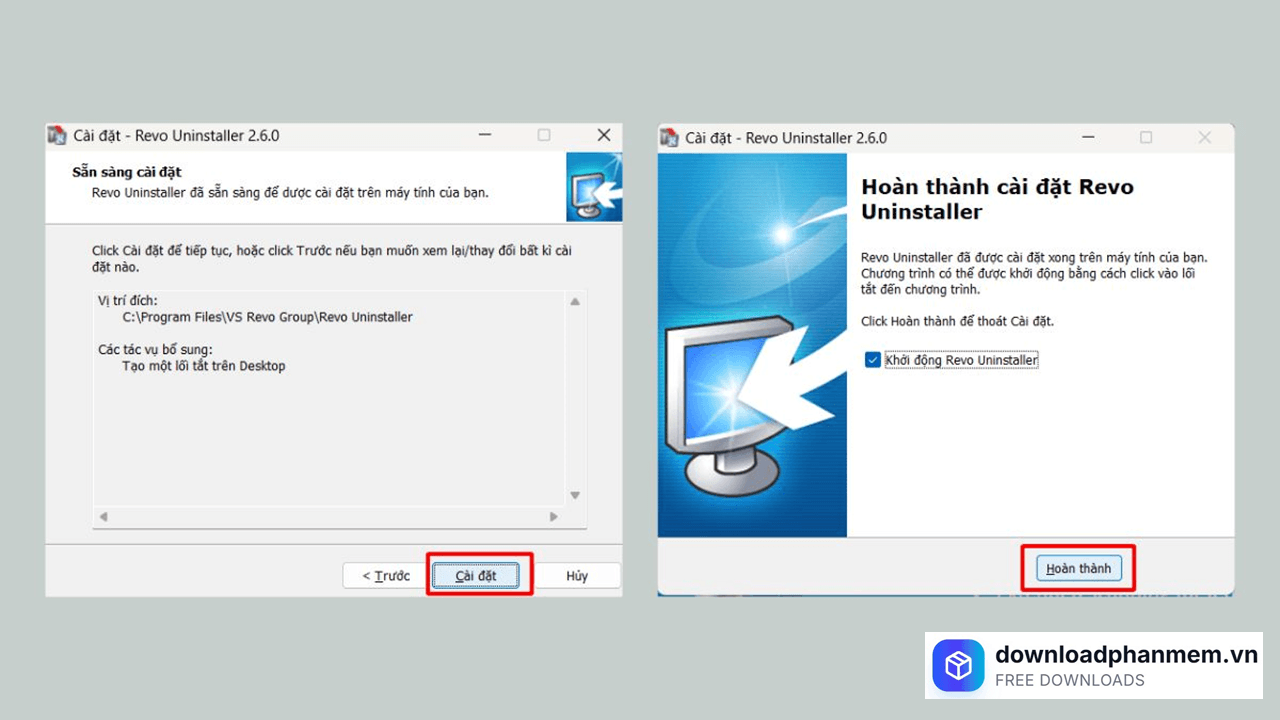Click the line "Tạo một lối tắt trên Desktop"
1280x720 pixels.
click(204, 366)
